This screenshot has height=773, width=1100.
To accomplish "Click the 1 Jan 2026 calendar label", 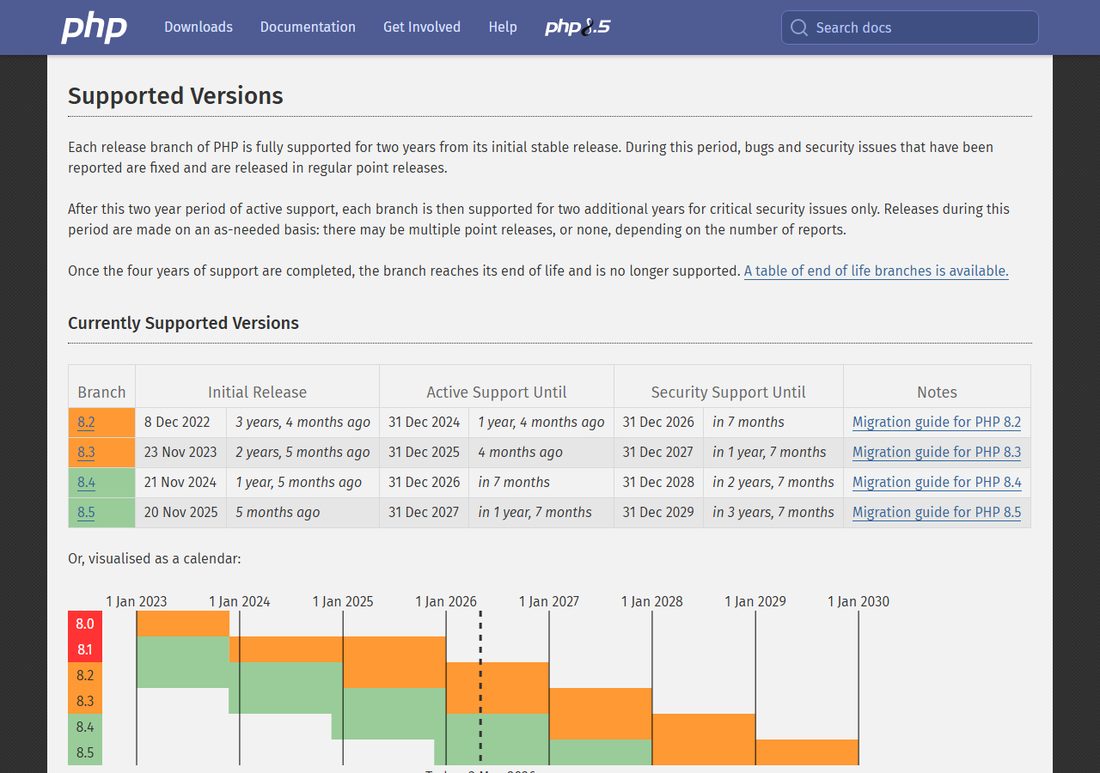I will click(x=446, y=602).
